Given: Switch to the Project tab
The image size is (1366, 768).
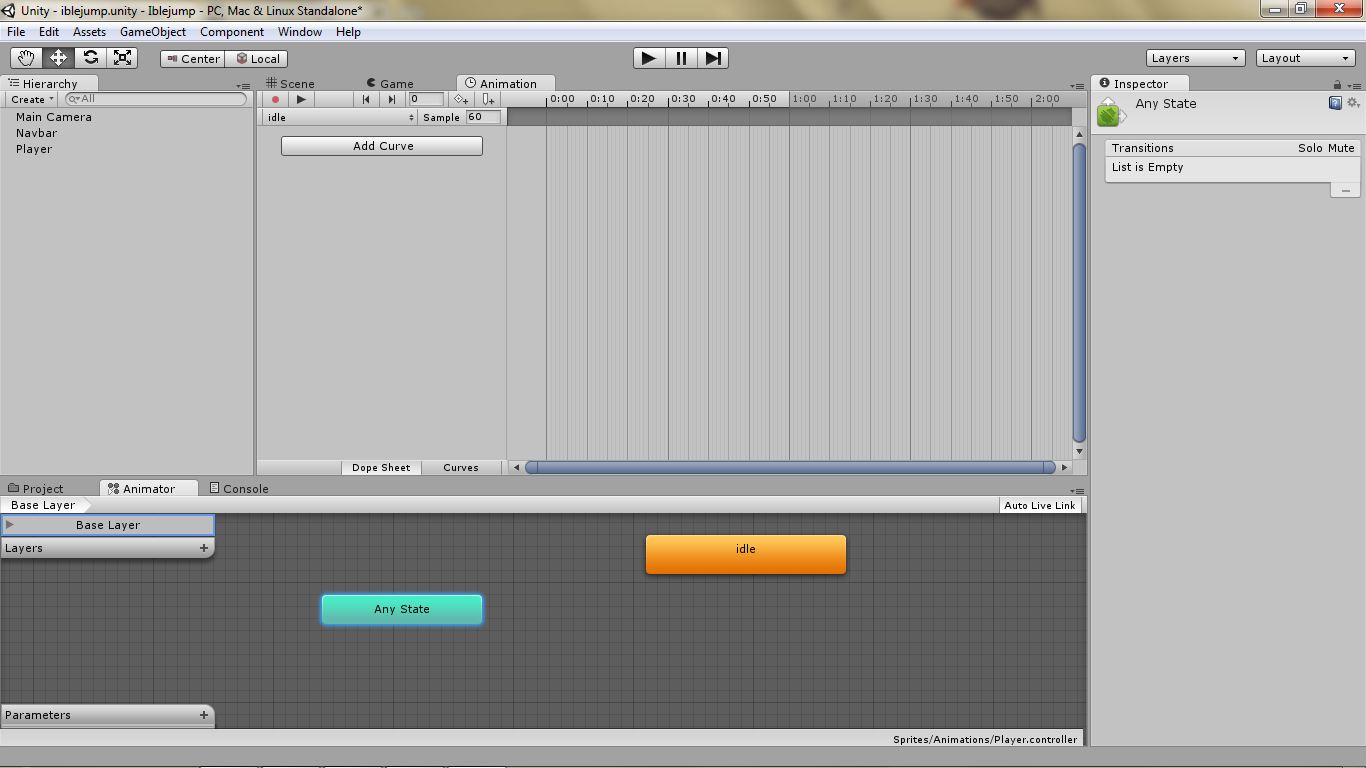Looking at the screenshot, I should [x=36, y=489].
